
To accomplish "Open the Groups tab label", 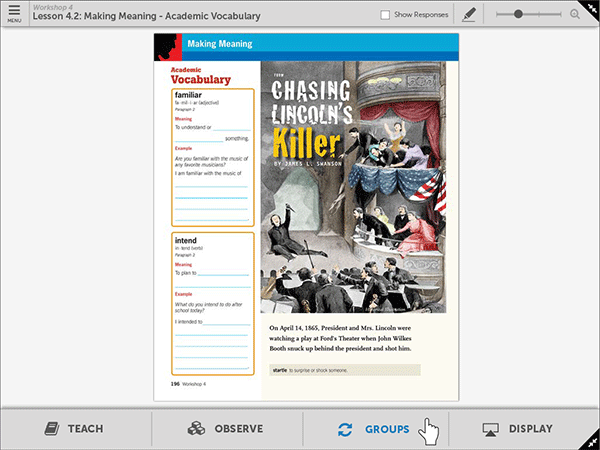I will point(387,429).
